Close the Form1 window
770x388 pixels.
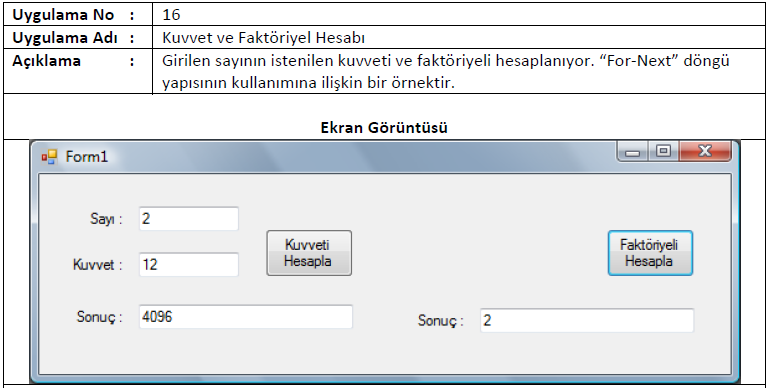[705, 152]
